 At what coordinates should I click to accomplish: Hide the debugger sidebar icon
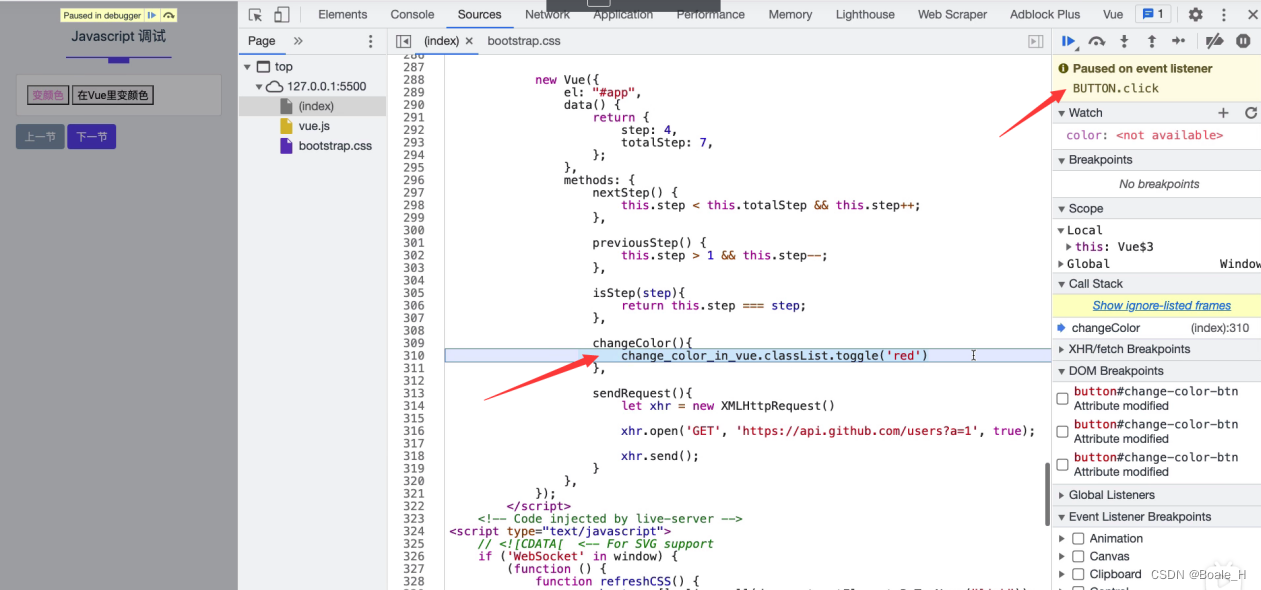pyautogui.click(x=1036, y=41)
